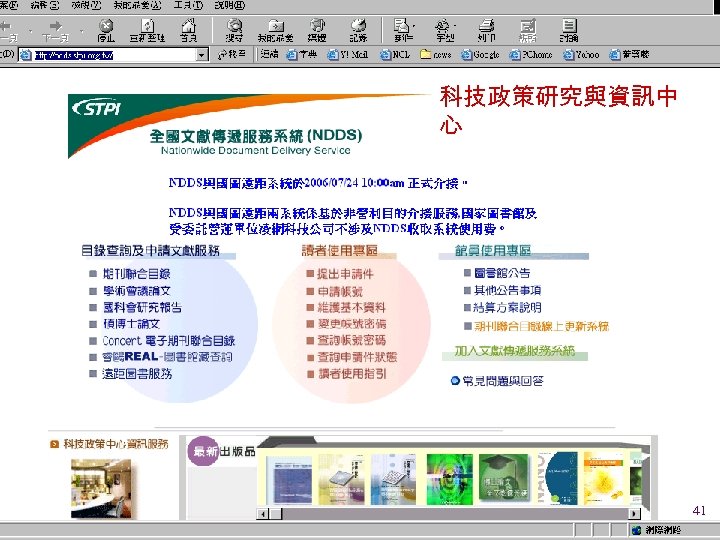Open the 編輯(E) menu
Screen dimensions: 720x540
click(x=45, y=6)
